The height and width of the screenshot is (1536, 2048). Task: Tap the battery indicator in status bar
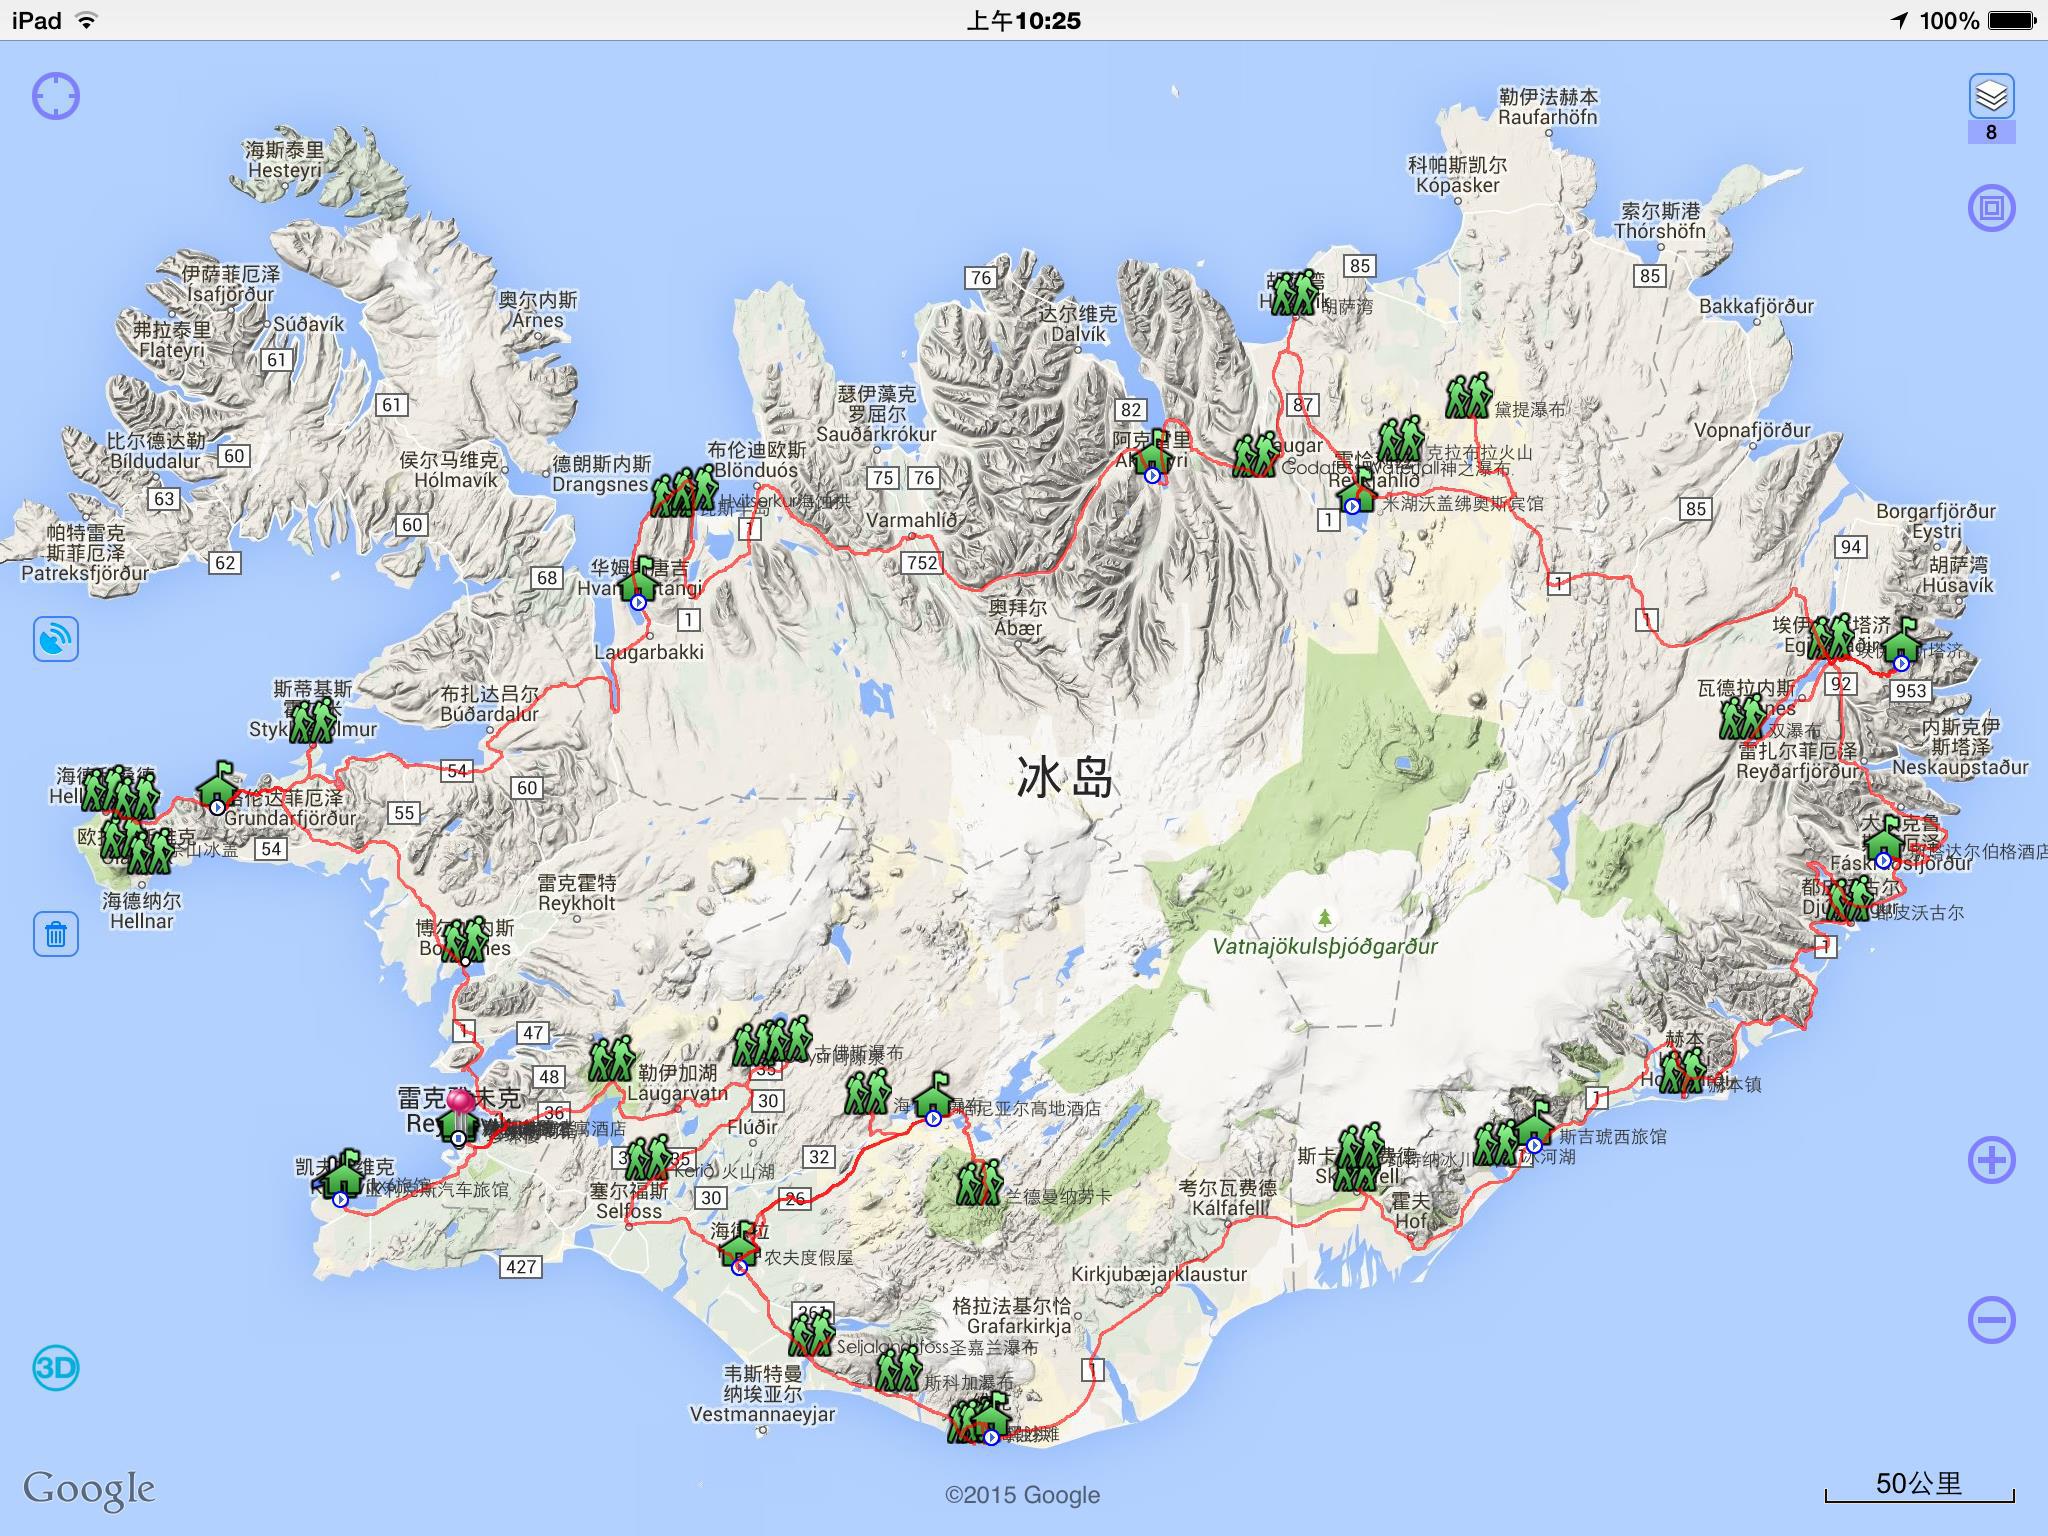pos(2010,20)
